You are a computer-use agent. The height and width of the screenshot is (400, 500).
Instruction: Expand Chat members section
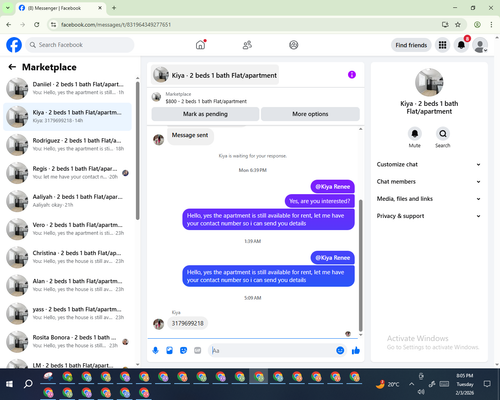point(429,182)
